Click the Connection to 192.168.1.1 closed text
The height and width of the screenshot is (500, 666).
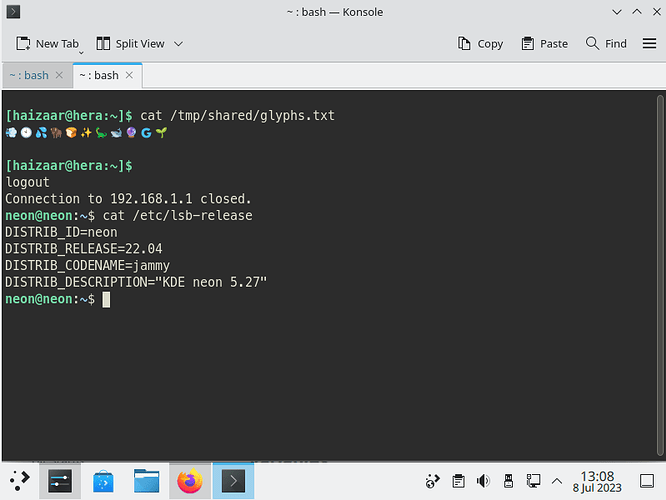coord(128,199)
